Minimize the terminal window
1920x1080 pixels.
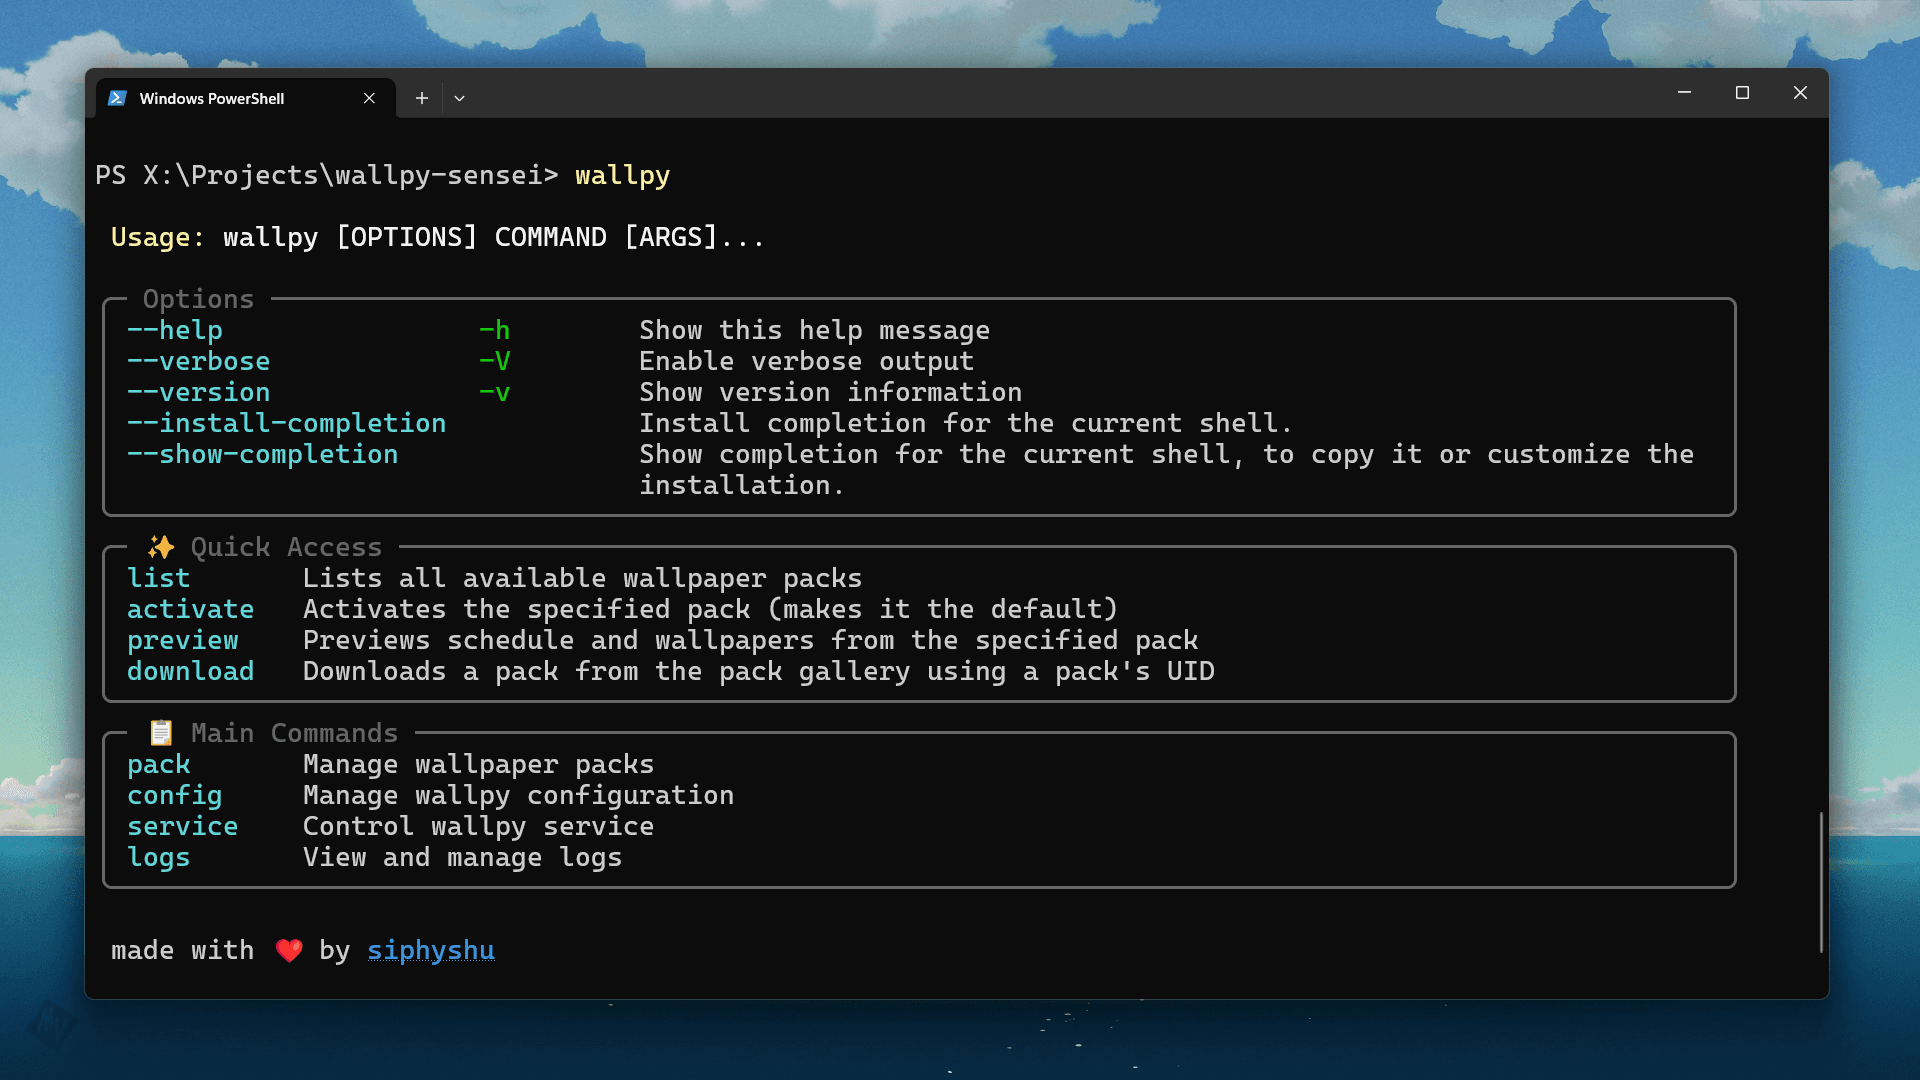[1684, 93]
